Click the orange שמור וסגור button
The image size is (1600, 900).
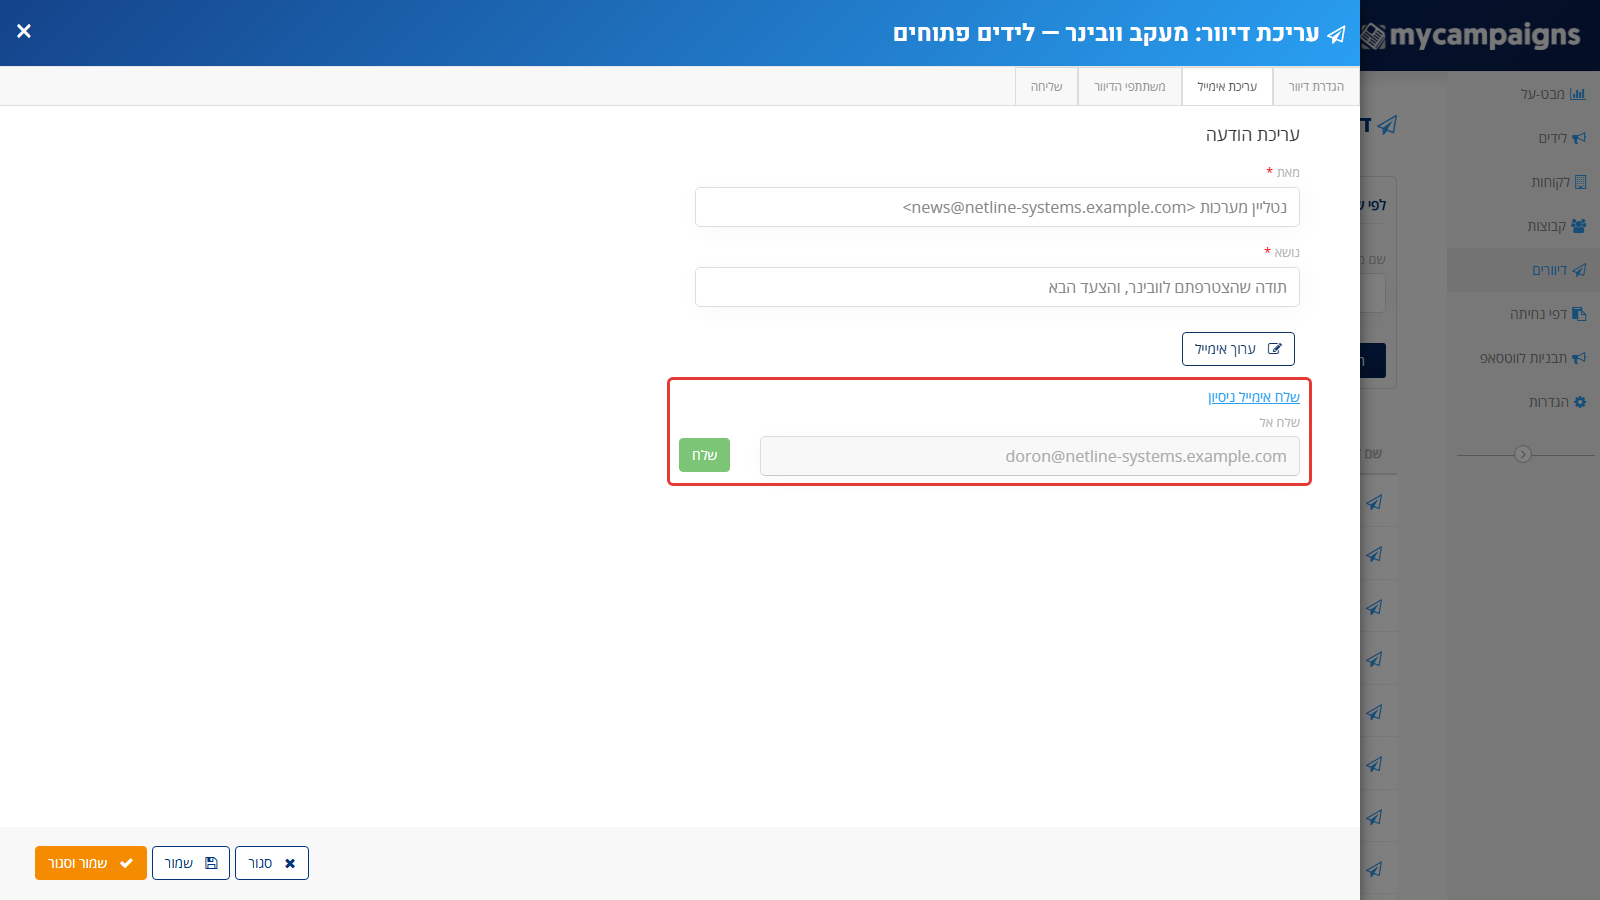click(x=91, y=863)
